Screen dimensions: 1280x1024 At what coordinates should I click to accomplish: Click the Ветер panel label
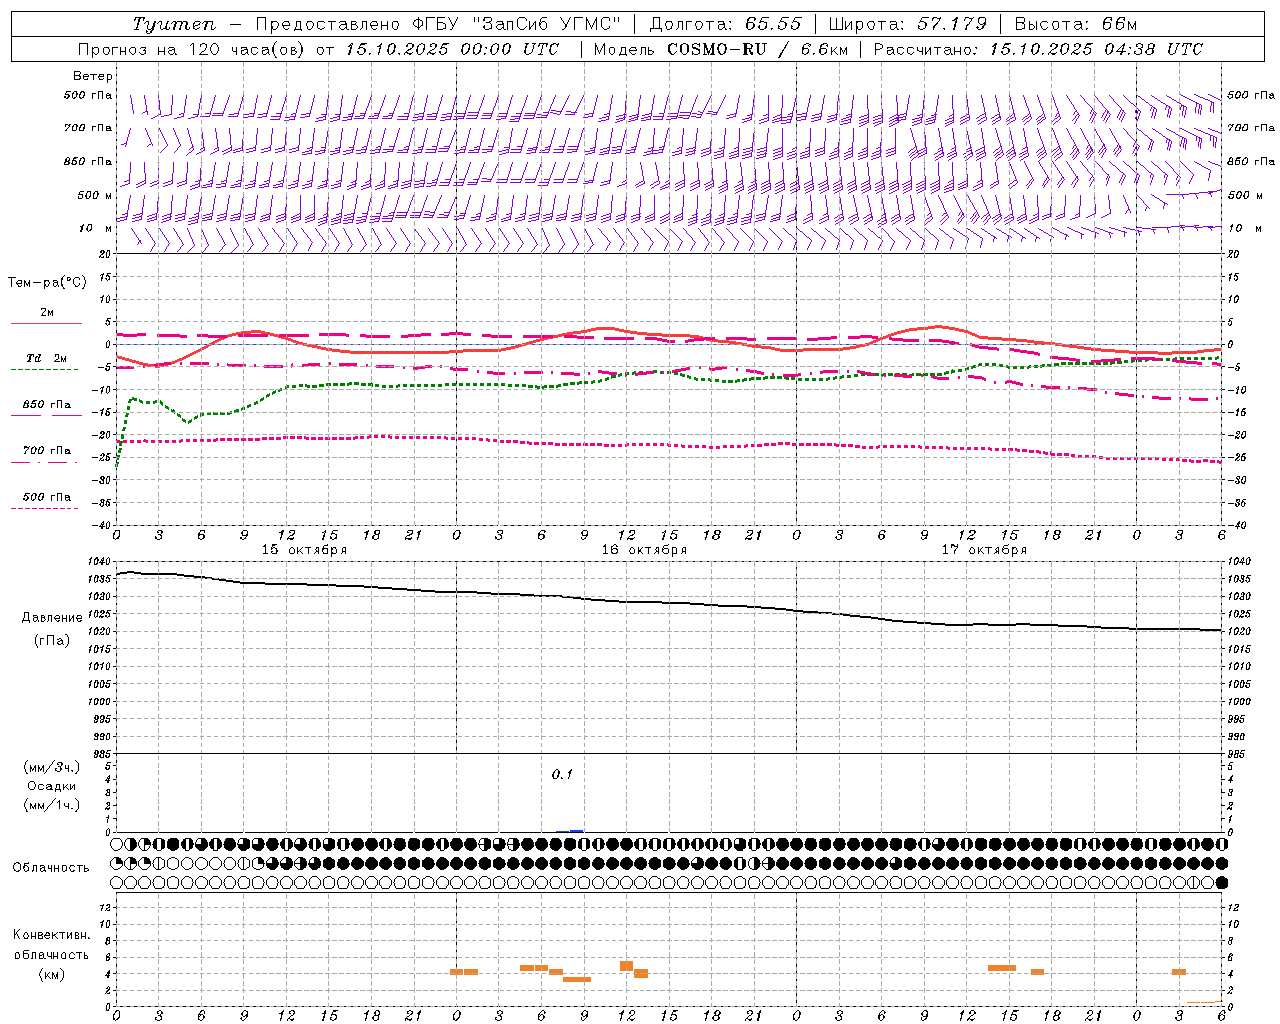click(x=92, y=76)
